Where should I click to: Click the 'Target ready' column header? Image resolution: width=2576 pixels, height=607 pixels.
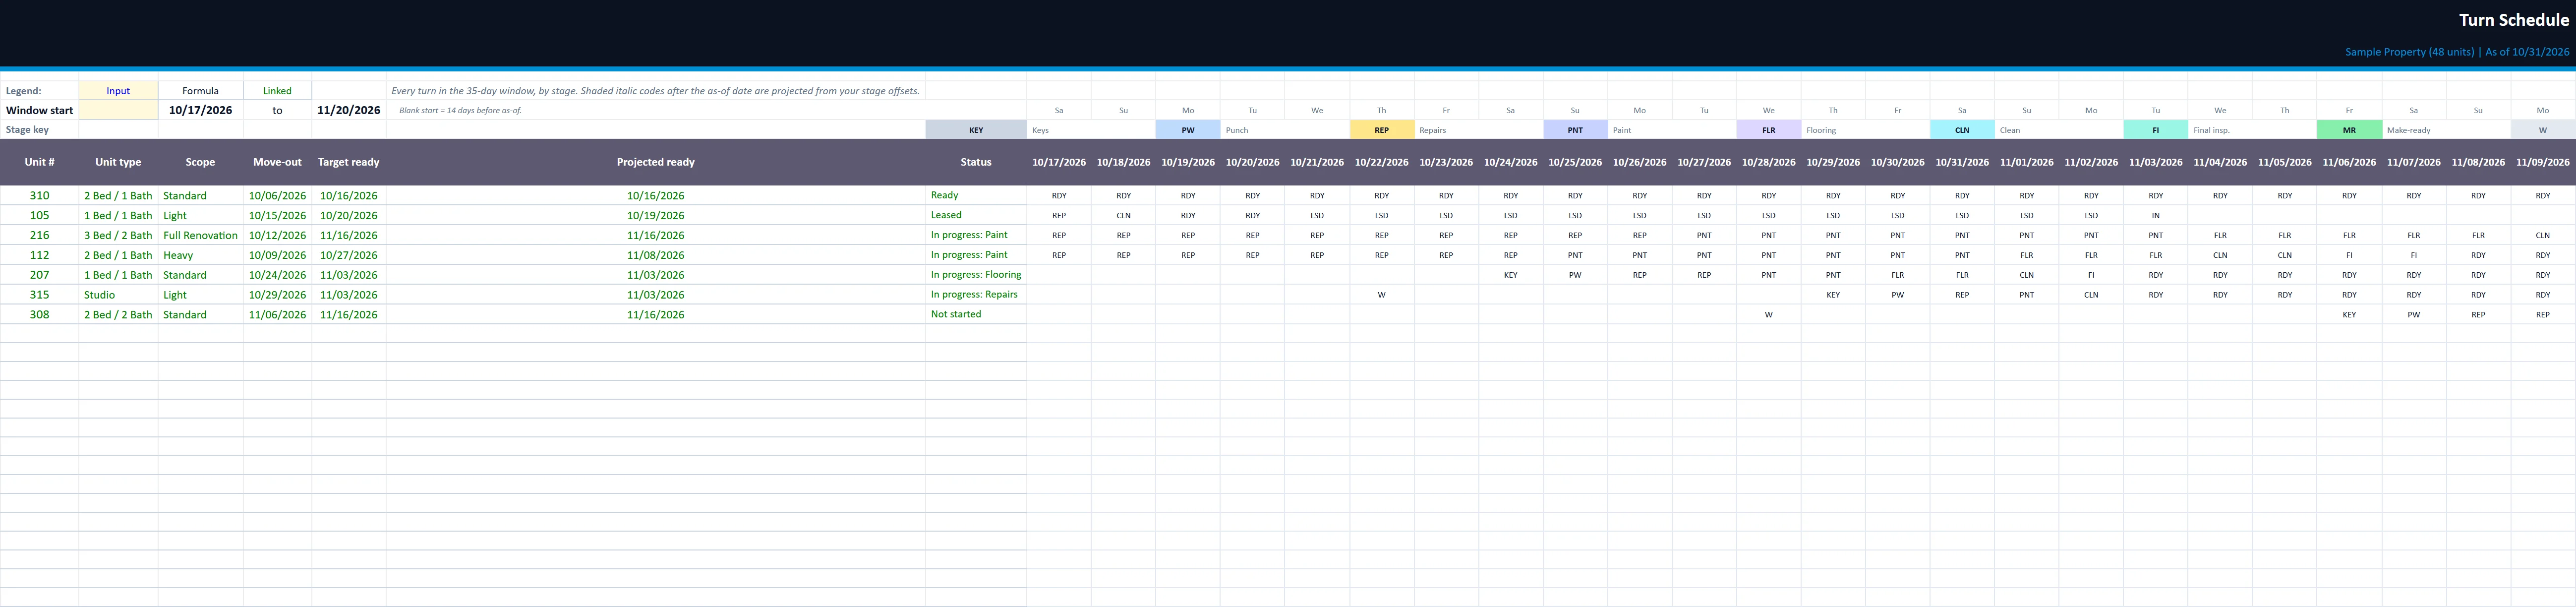[x=348, y=162]
